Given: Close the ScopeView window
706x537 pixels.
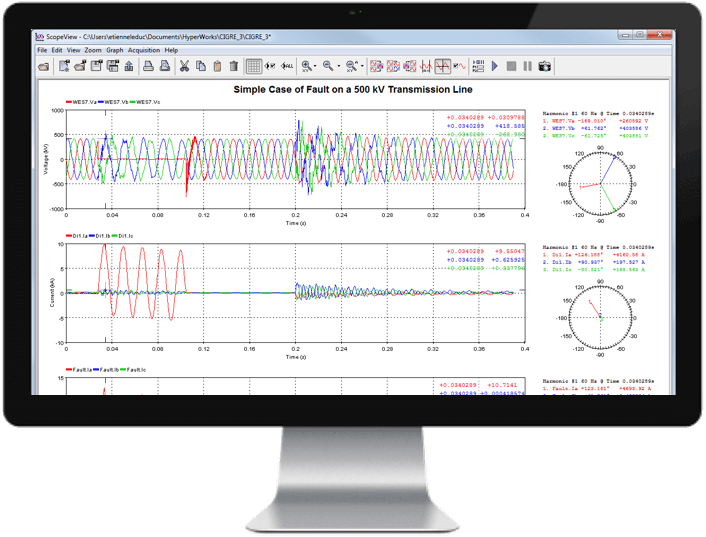Looking at the screenshot, I should 659,35.
